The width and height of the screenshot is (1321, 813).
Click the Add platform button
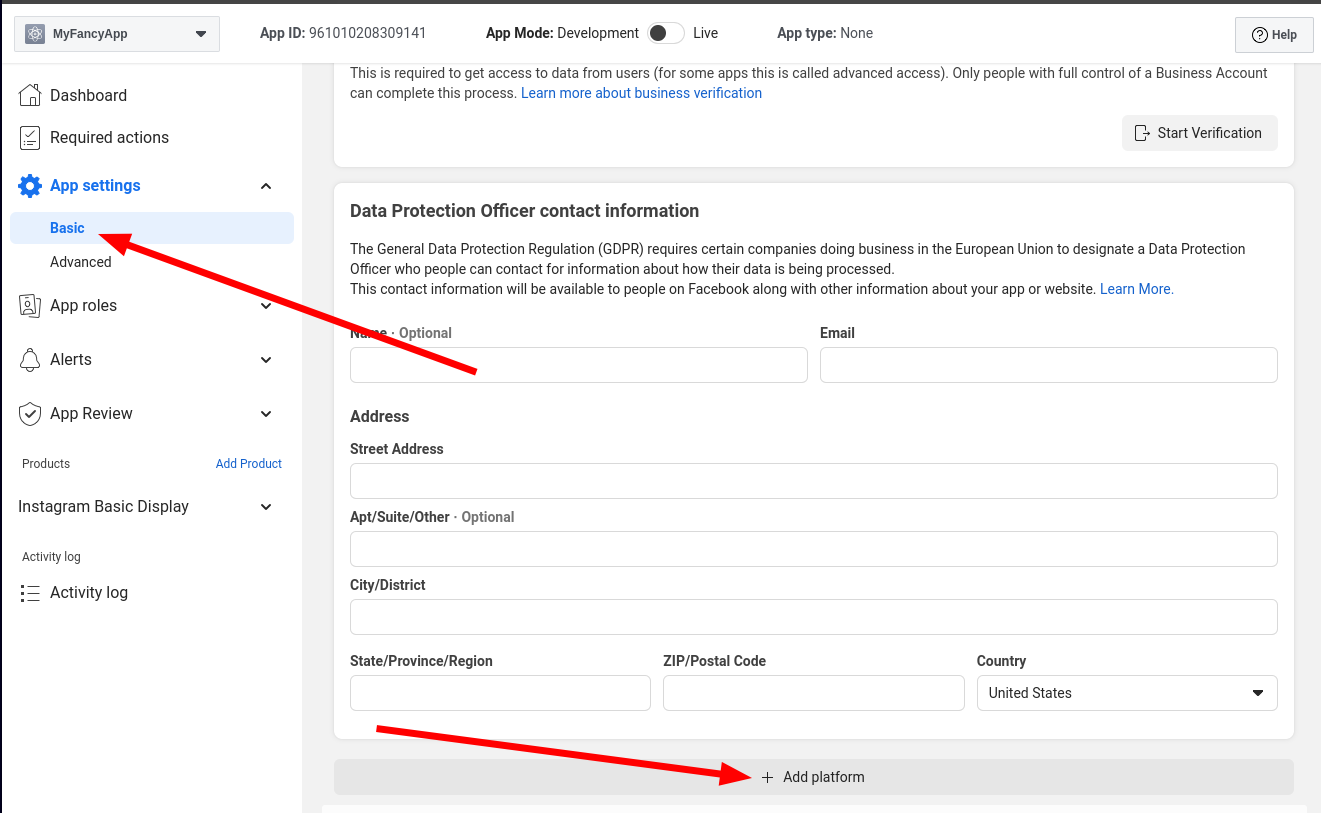[x=813, y=777]
